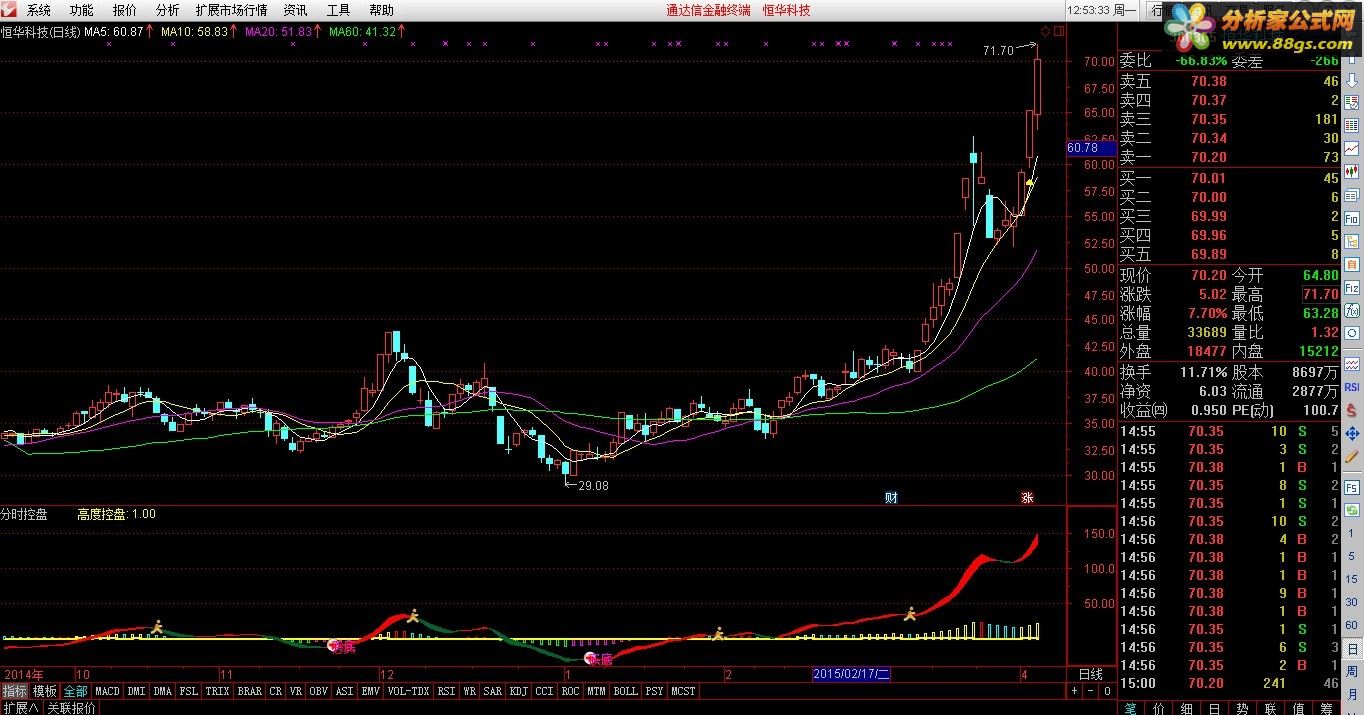Click the RSI icon in right sidebar
The height and width of the screenshot is (715, 1364).
point(1351,386)
